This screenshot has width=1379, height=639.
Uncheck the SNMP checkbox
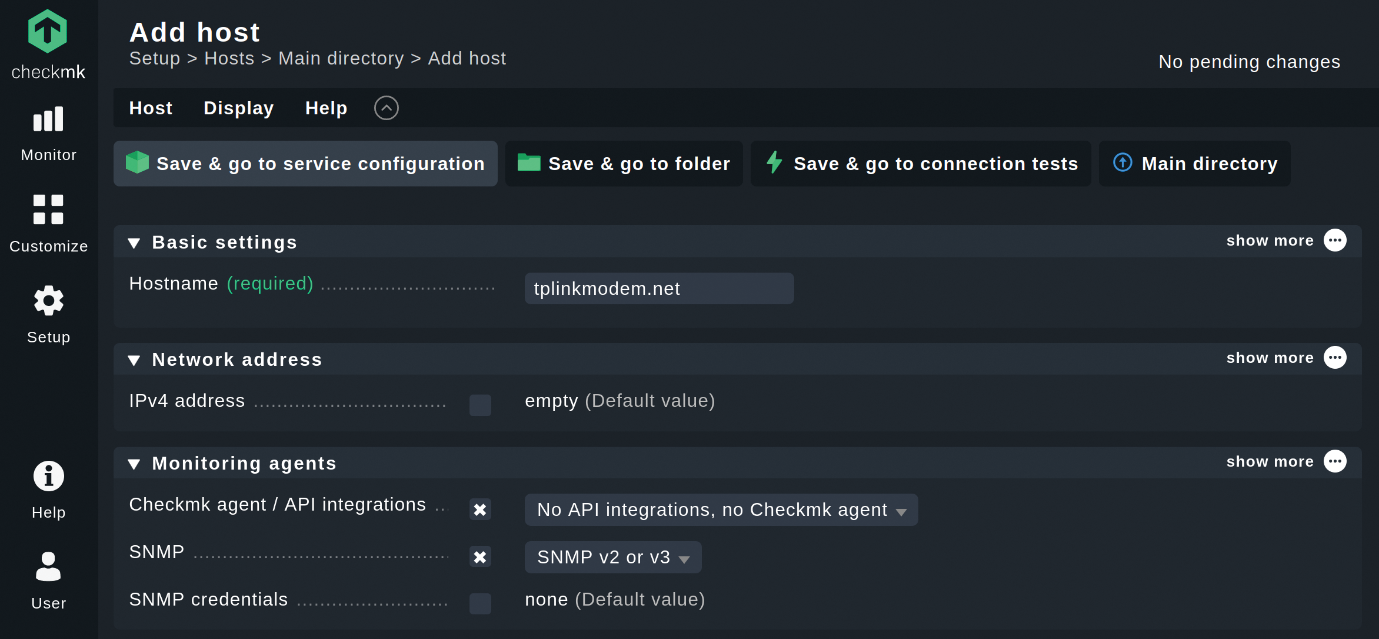pos(480,557)
